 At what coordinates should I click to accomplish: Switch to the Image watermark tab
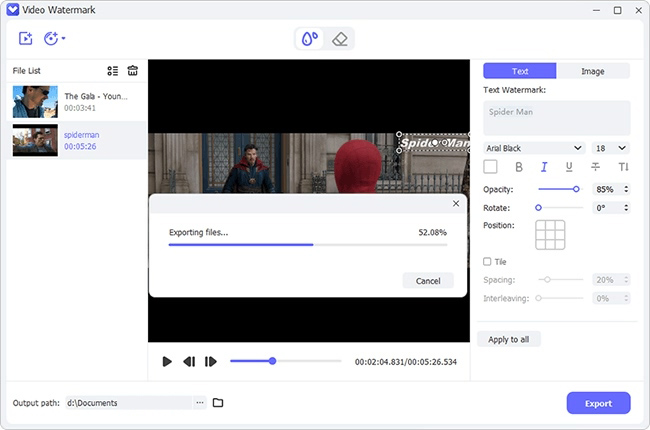[593, 71]
